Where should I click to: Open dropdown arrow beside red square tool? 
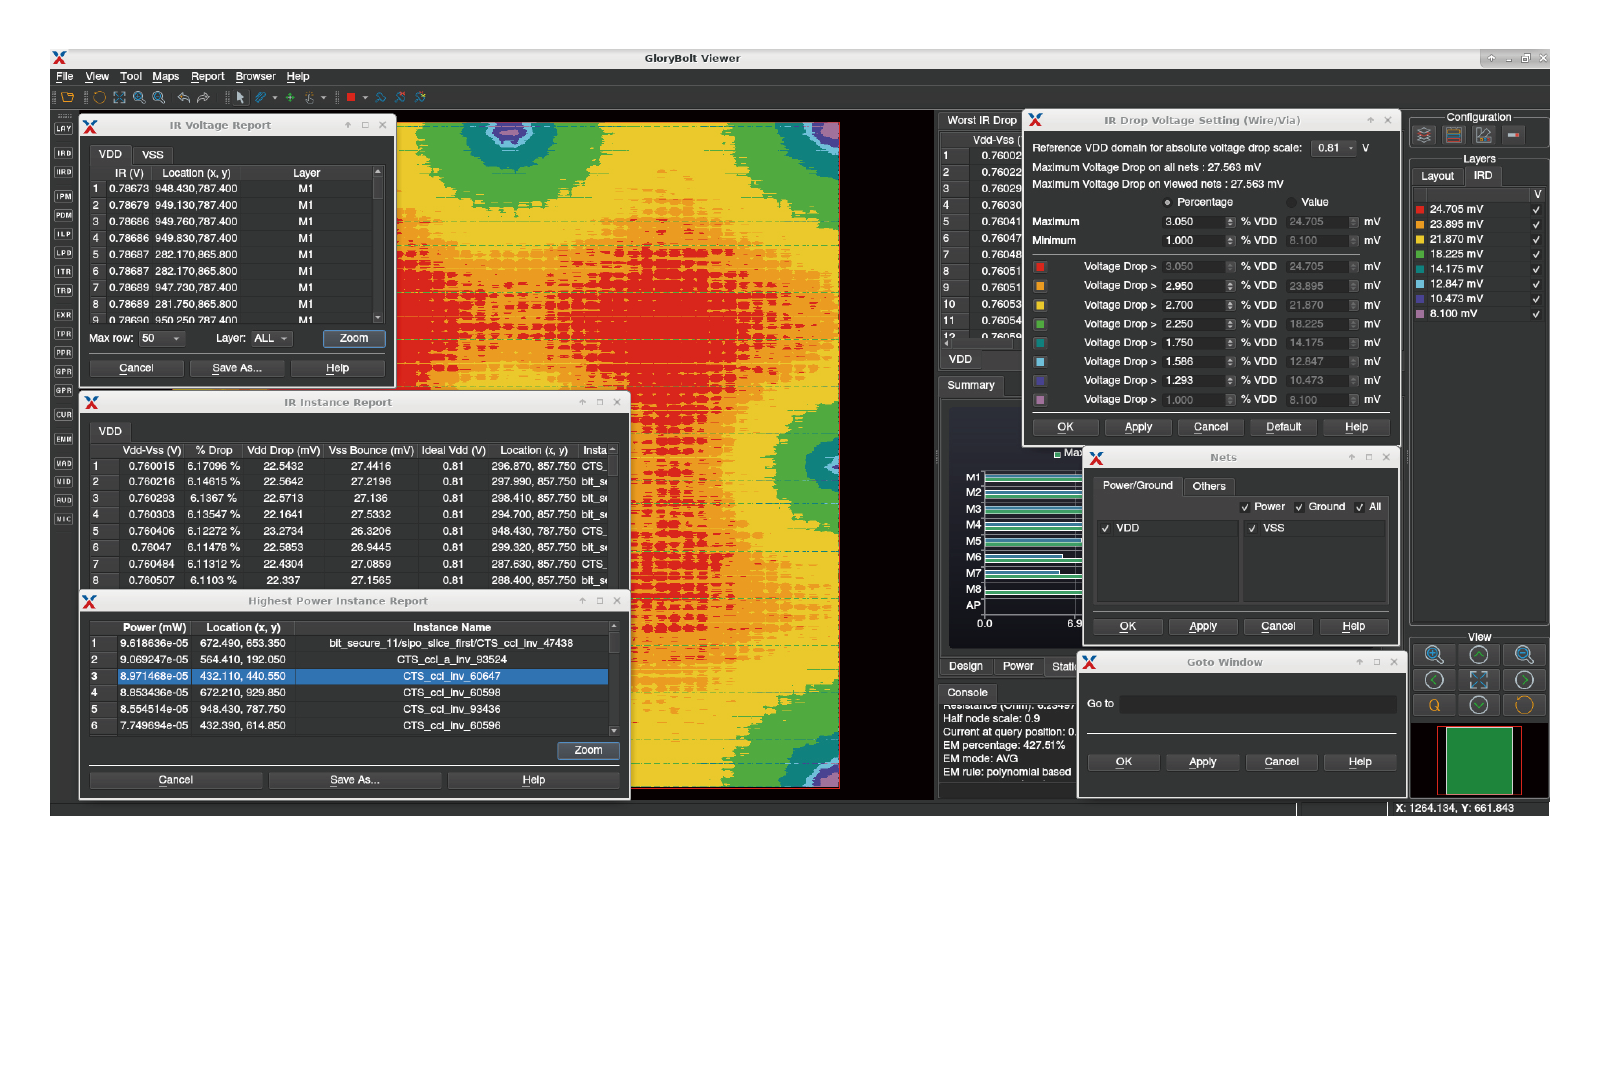tap(365, 98)
